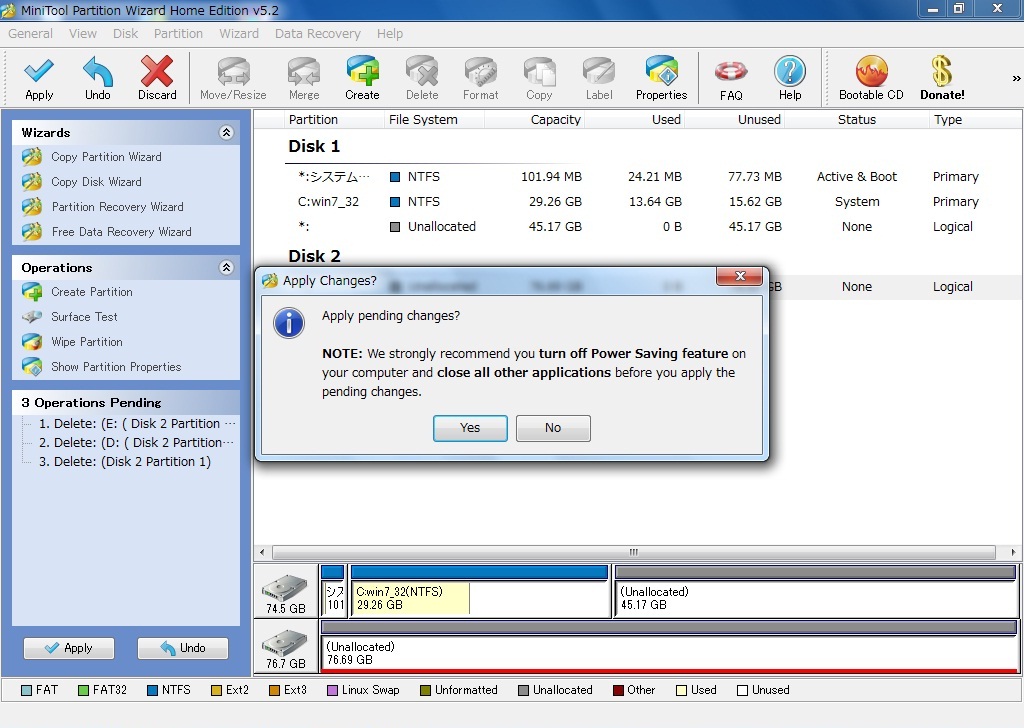Click the Donate dollar icon

pos(942,78)
